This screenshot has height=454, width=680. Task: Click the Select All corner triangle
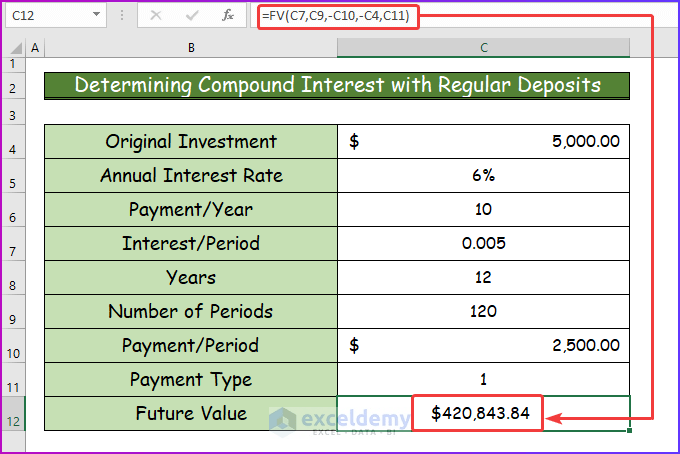[x=16, y=48]
